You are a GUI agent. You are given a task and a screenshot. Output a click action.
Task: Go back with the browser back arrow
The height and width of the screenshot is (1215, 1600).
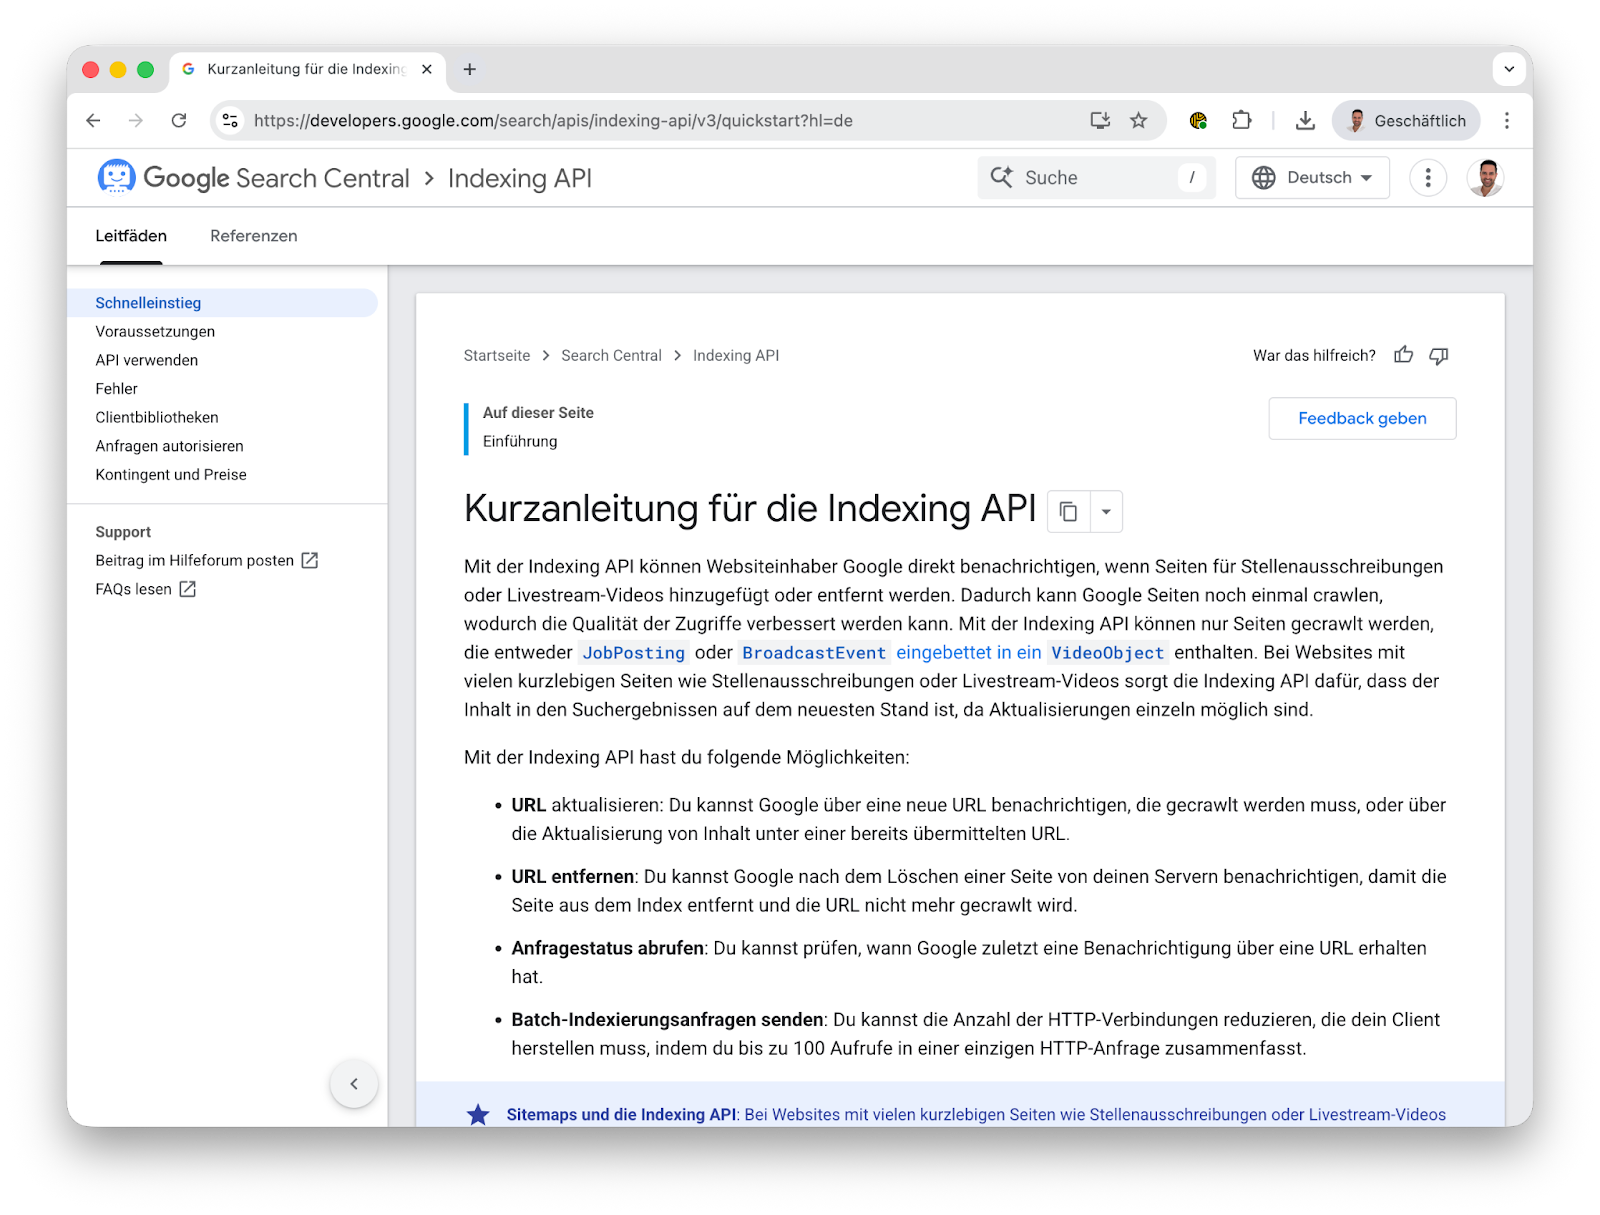click(x=93, y=121)
